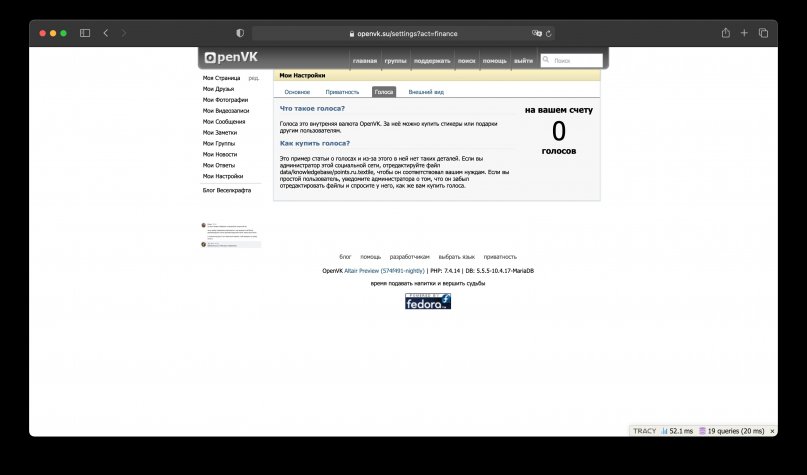Open Мои Новости in the sidebar
The height and width of the screenshot is (475, 807).
click(220, 154)
